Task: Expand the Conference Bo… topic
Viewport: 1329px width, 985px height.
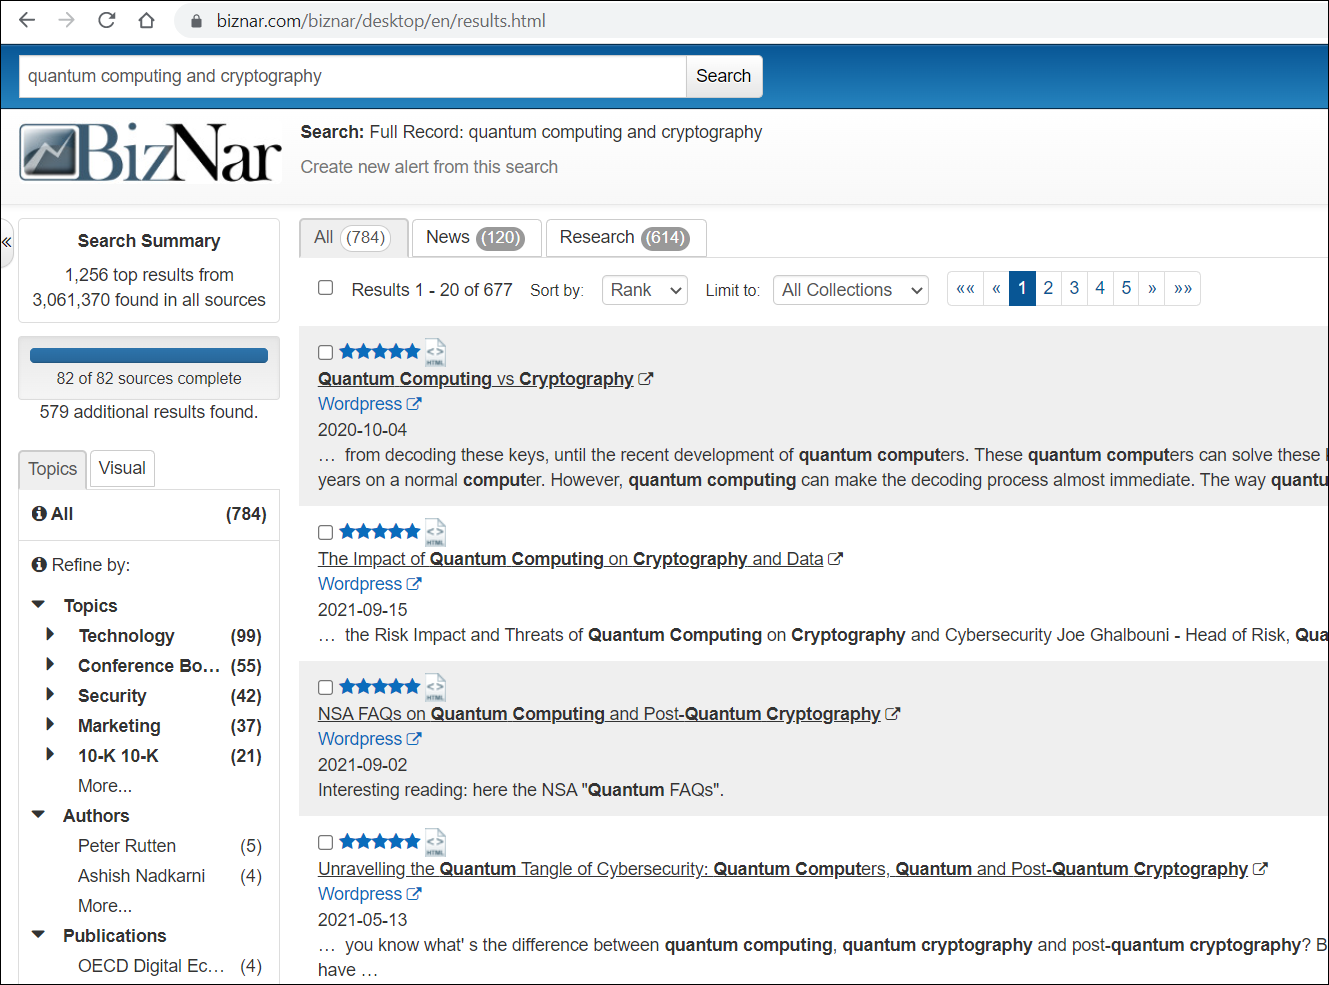Action: [50, 664]
